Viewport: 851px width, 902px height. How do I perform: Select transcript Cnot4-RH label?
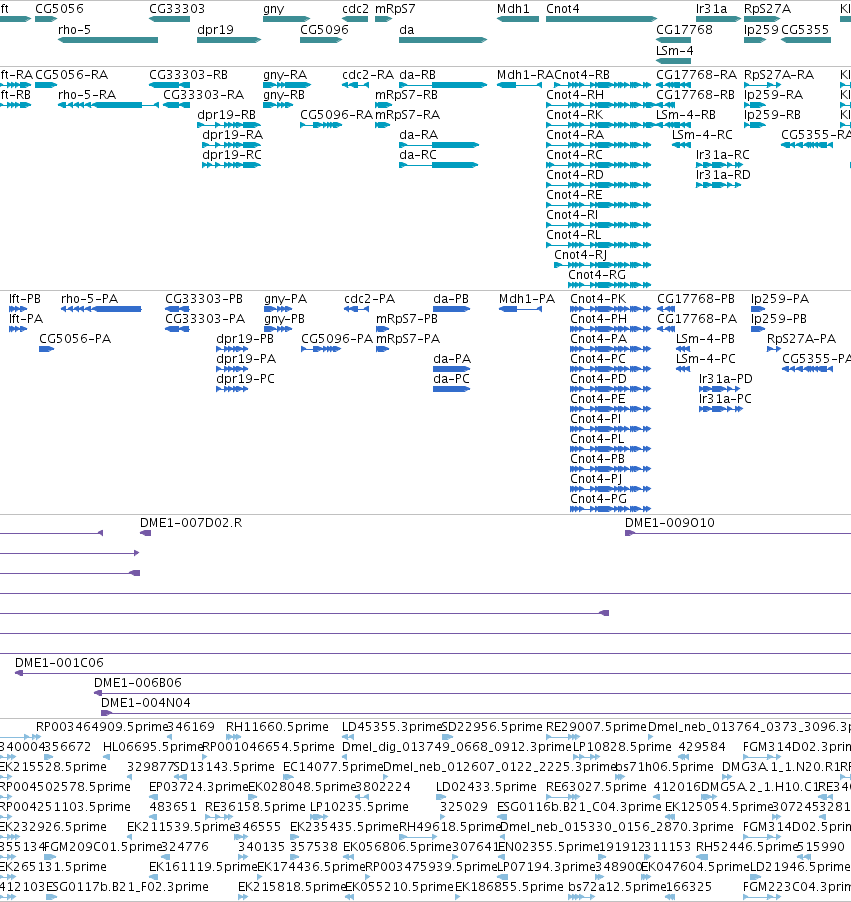pos(575,95)
